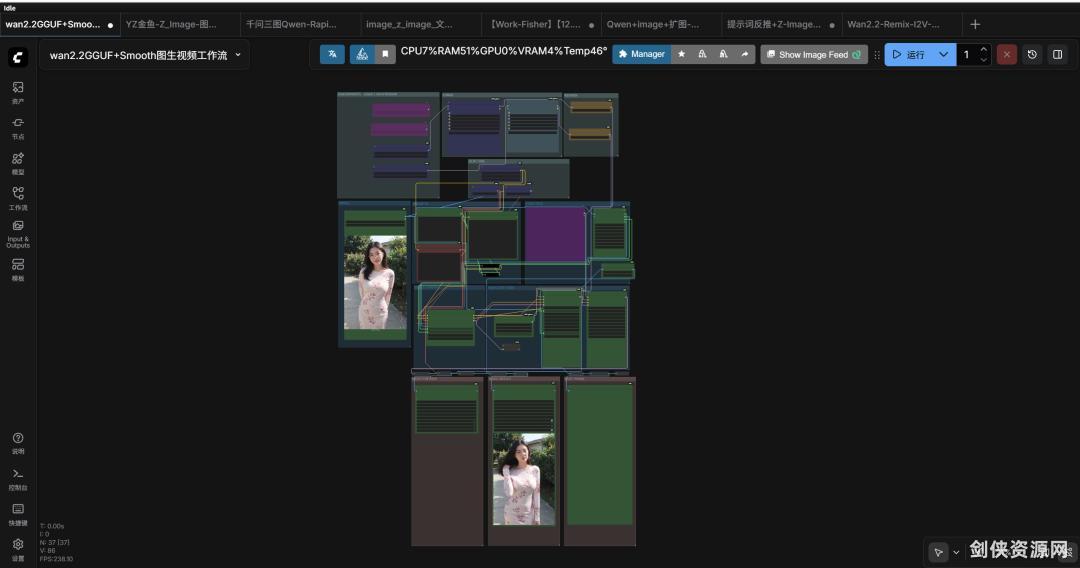This screenshot has width=1080, height=568.
Task: Open the 模型 model library sidebar icon
Action: [x=18, y=163]
